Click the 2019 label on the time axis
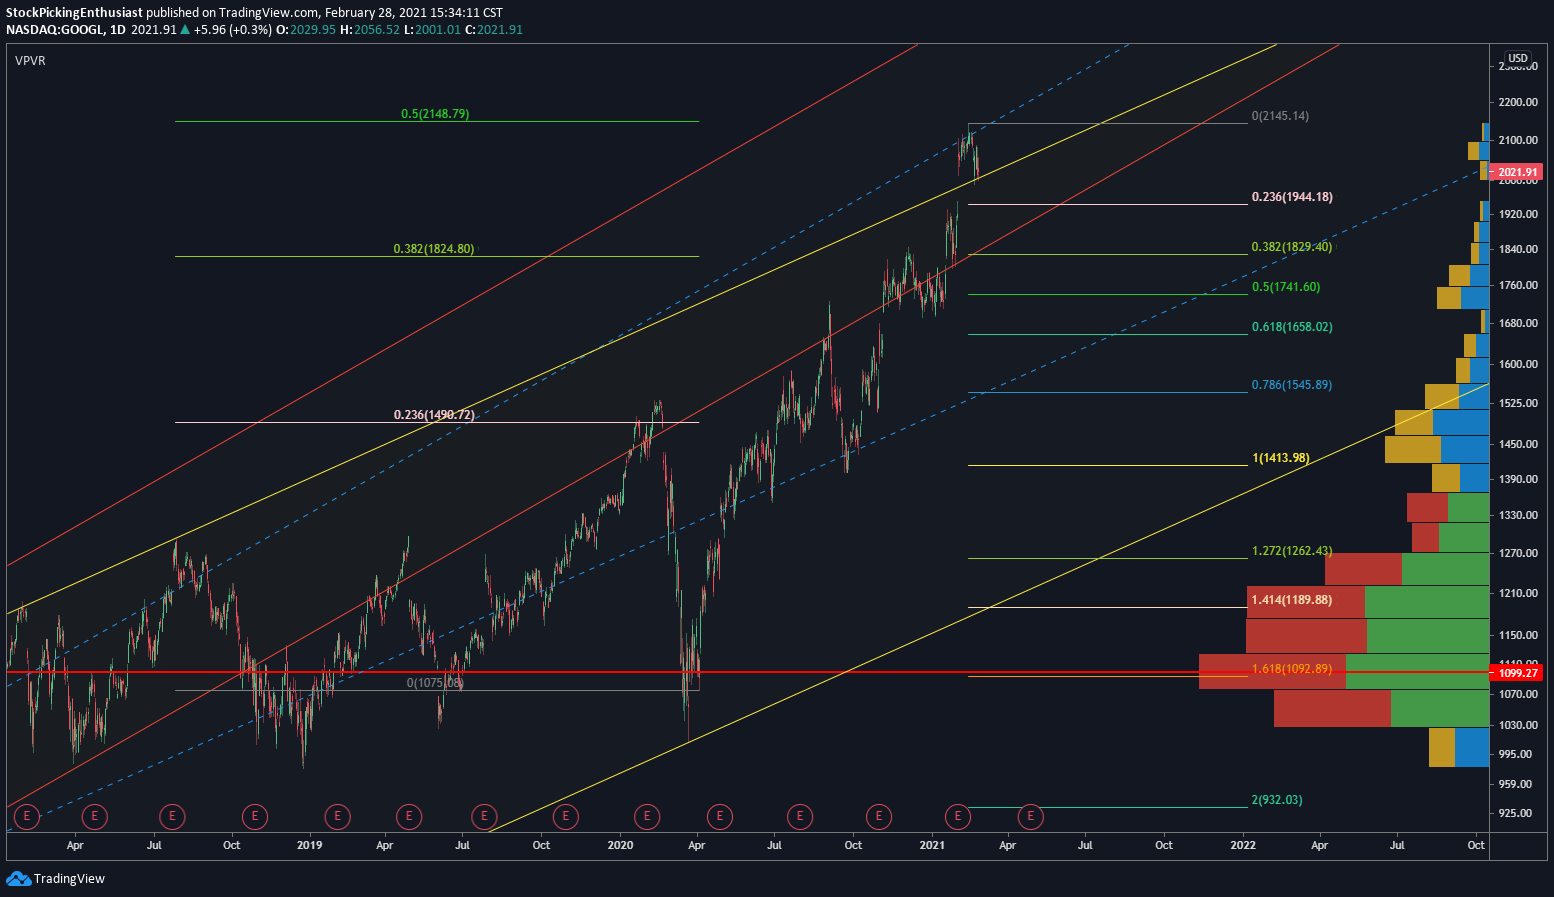 [x=310, y=845]
